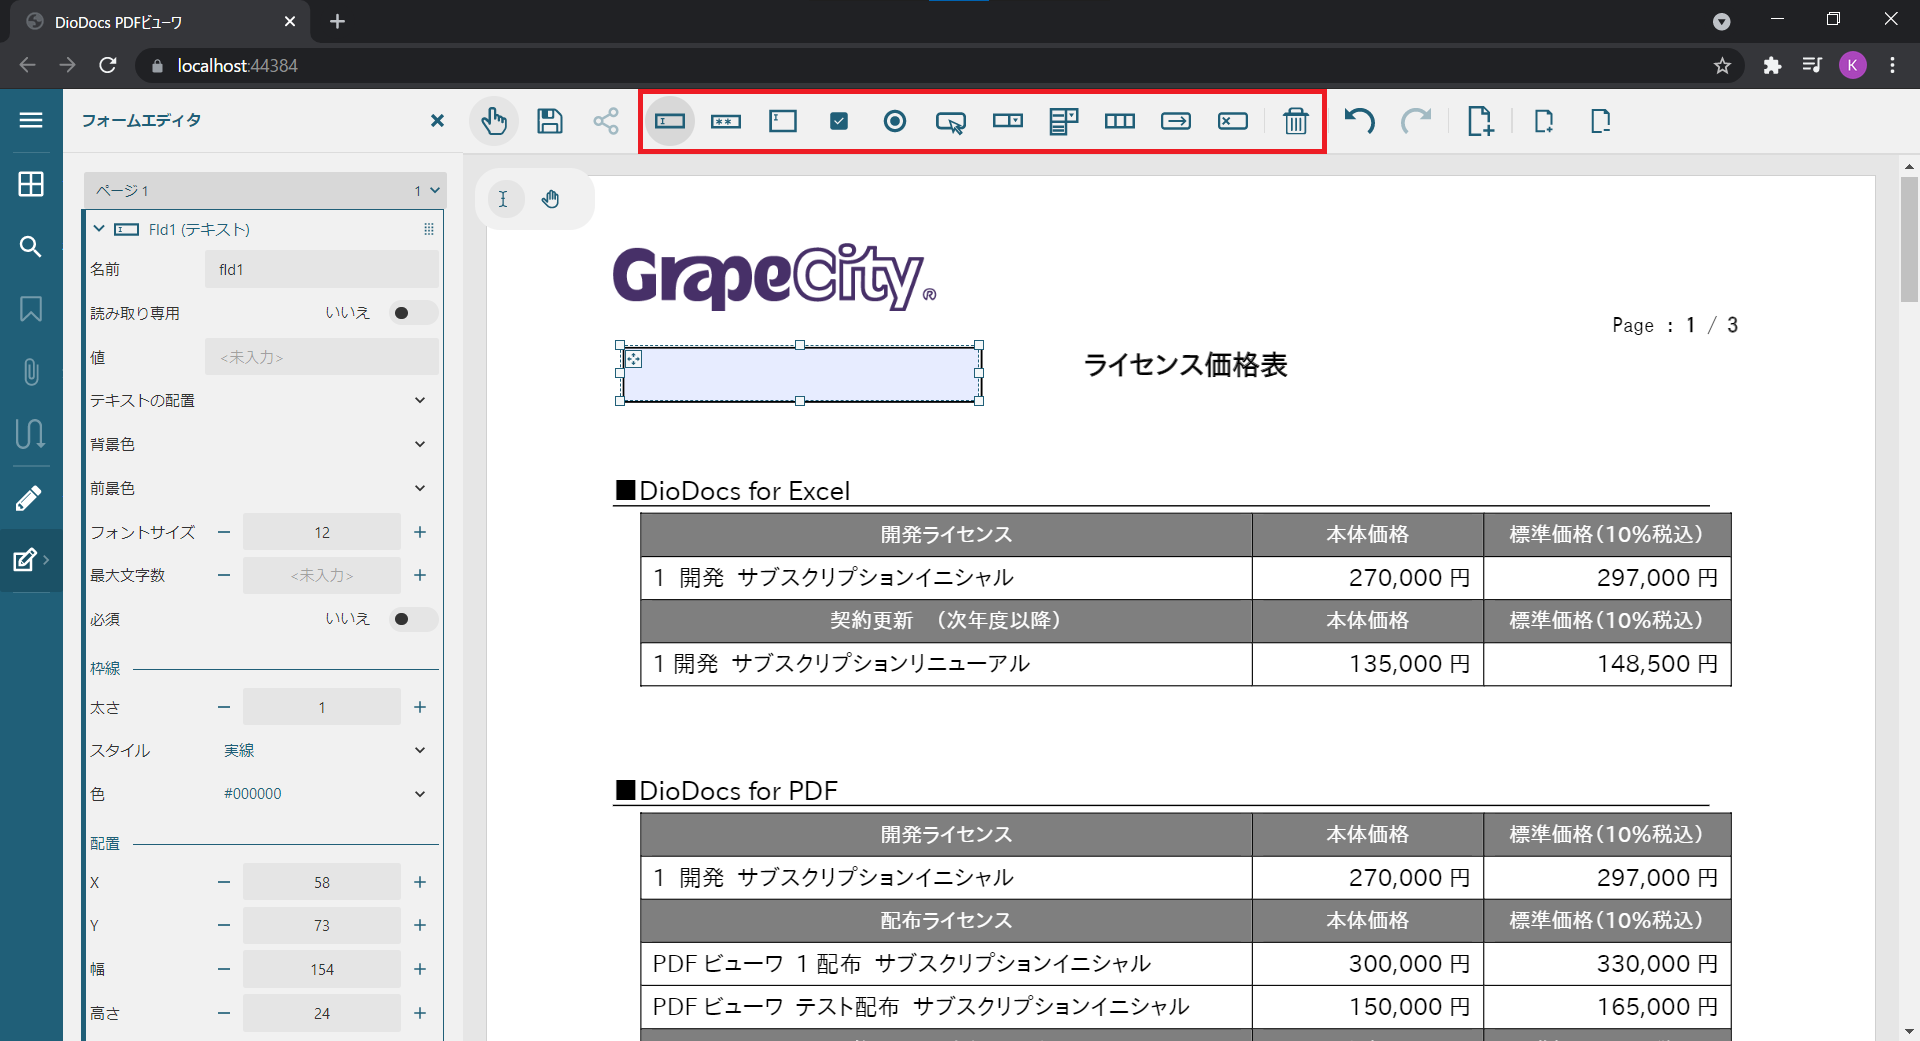
Task: Click the drag handle of Fld1 entry
Action: coord(429,229)
